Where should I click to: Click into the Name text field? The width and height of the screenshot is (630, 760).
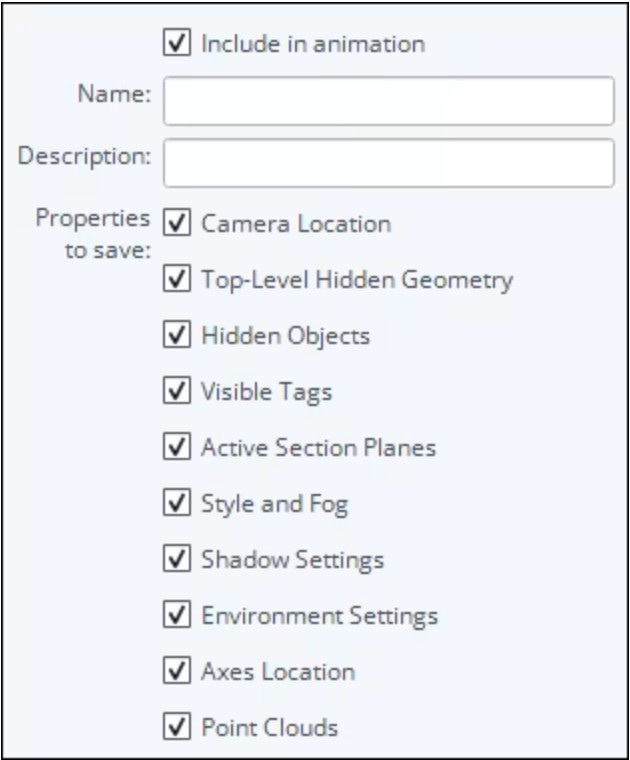(x=389, y=101)
